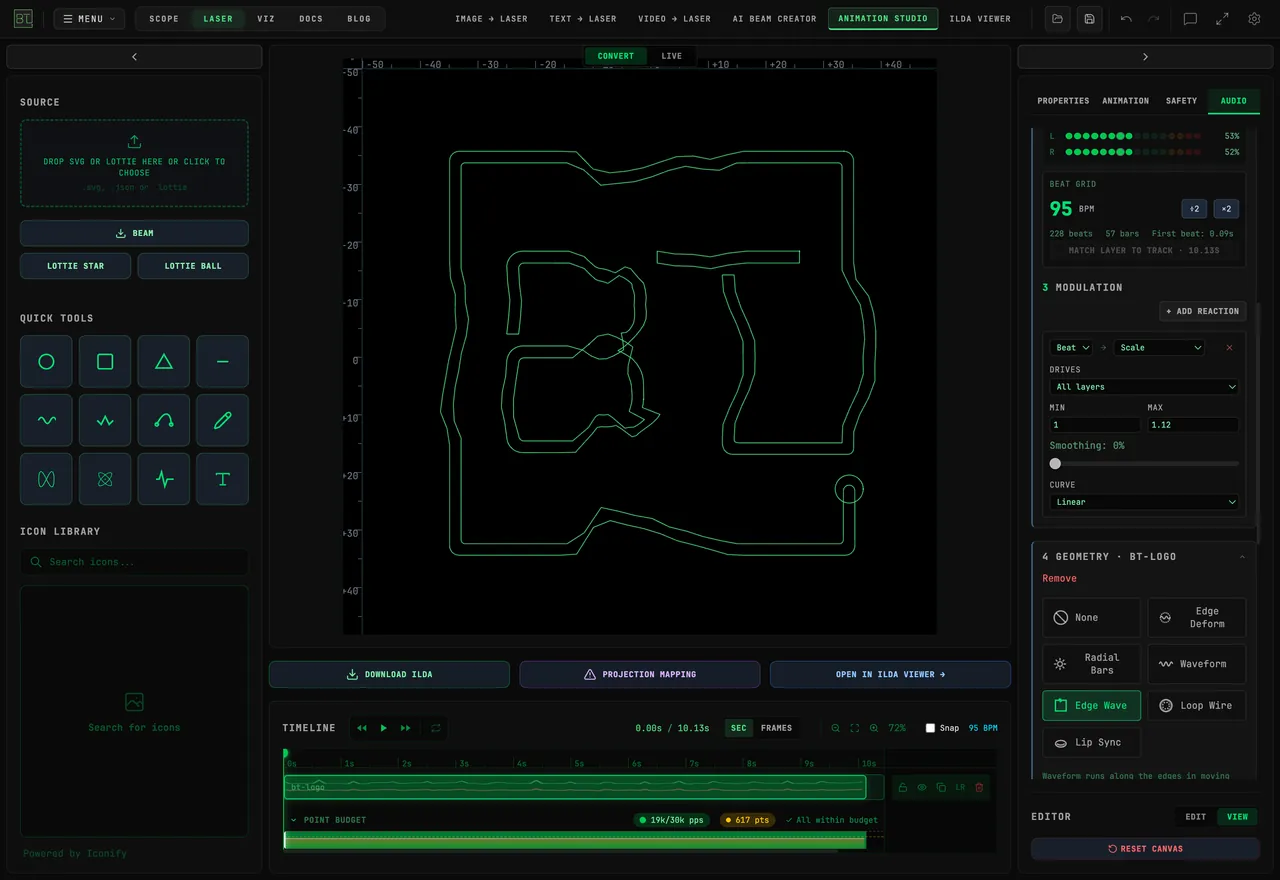Screen dimensions: 1280x880
Task: Pick the triangle quick tool
Action: 164,362
